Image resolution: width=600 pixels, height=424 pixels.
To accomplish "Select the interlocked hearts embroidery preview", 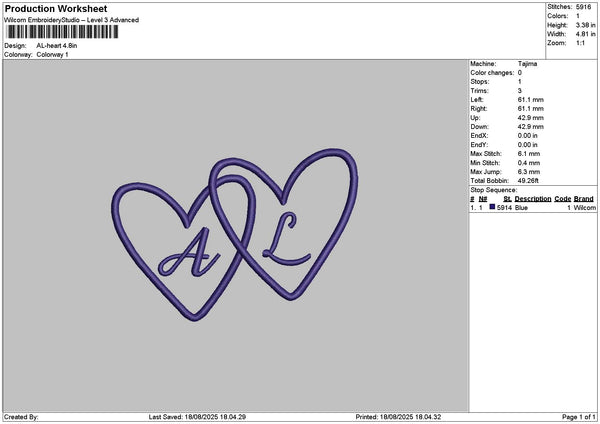I will 235,235.
